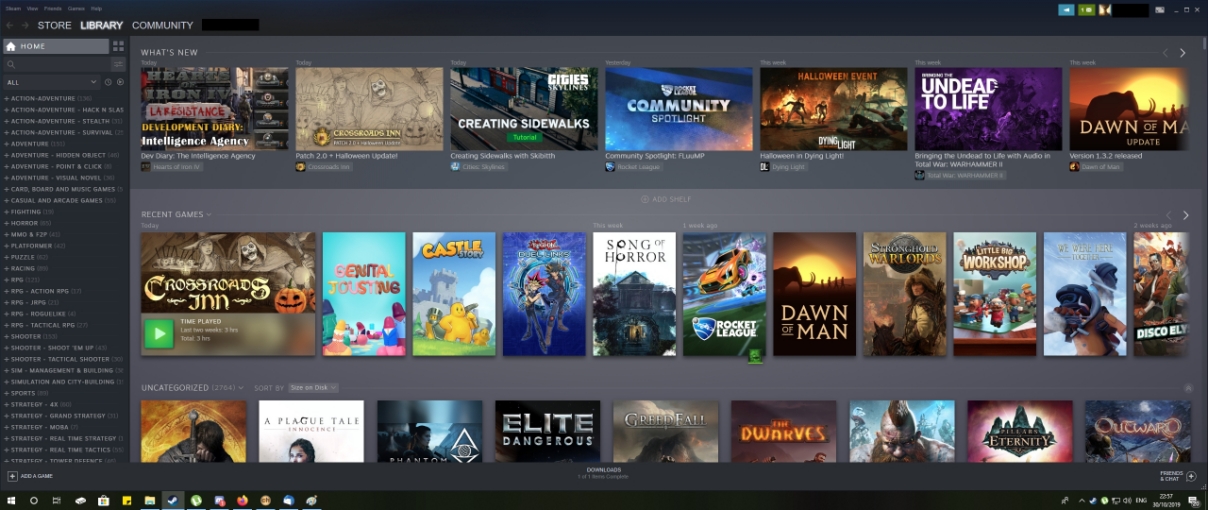The height and width of the screenshot is (510, 1208).
Task: Open Dawn of Man game cover
Action: point(814,294)
